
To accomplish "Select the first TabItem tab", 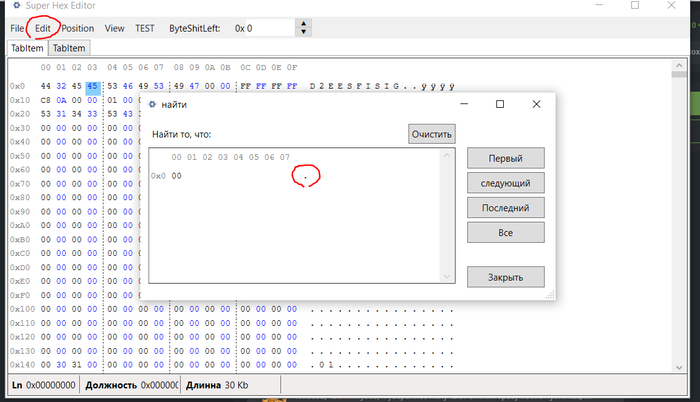I will click(27, 48).
